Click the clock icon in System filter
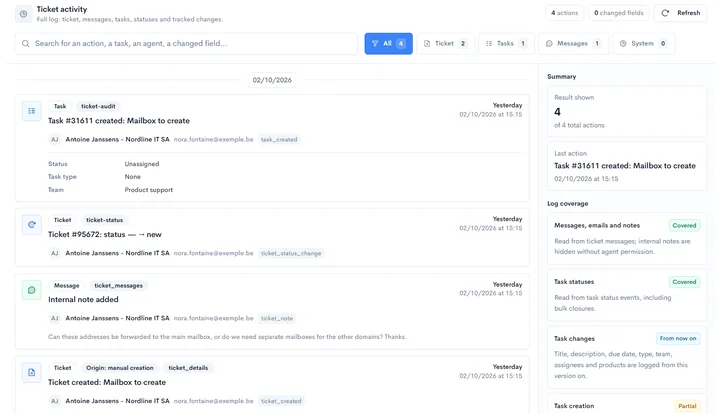The height and width of the screenshot is (414, 720). 623,44
